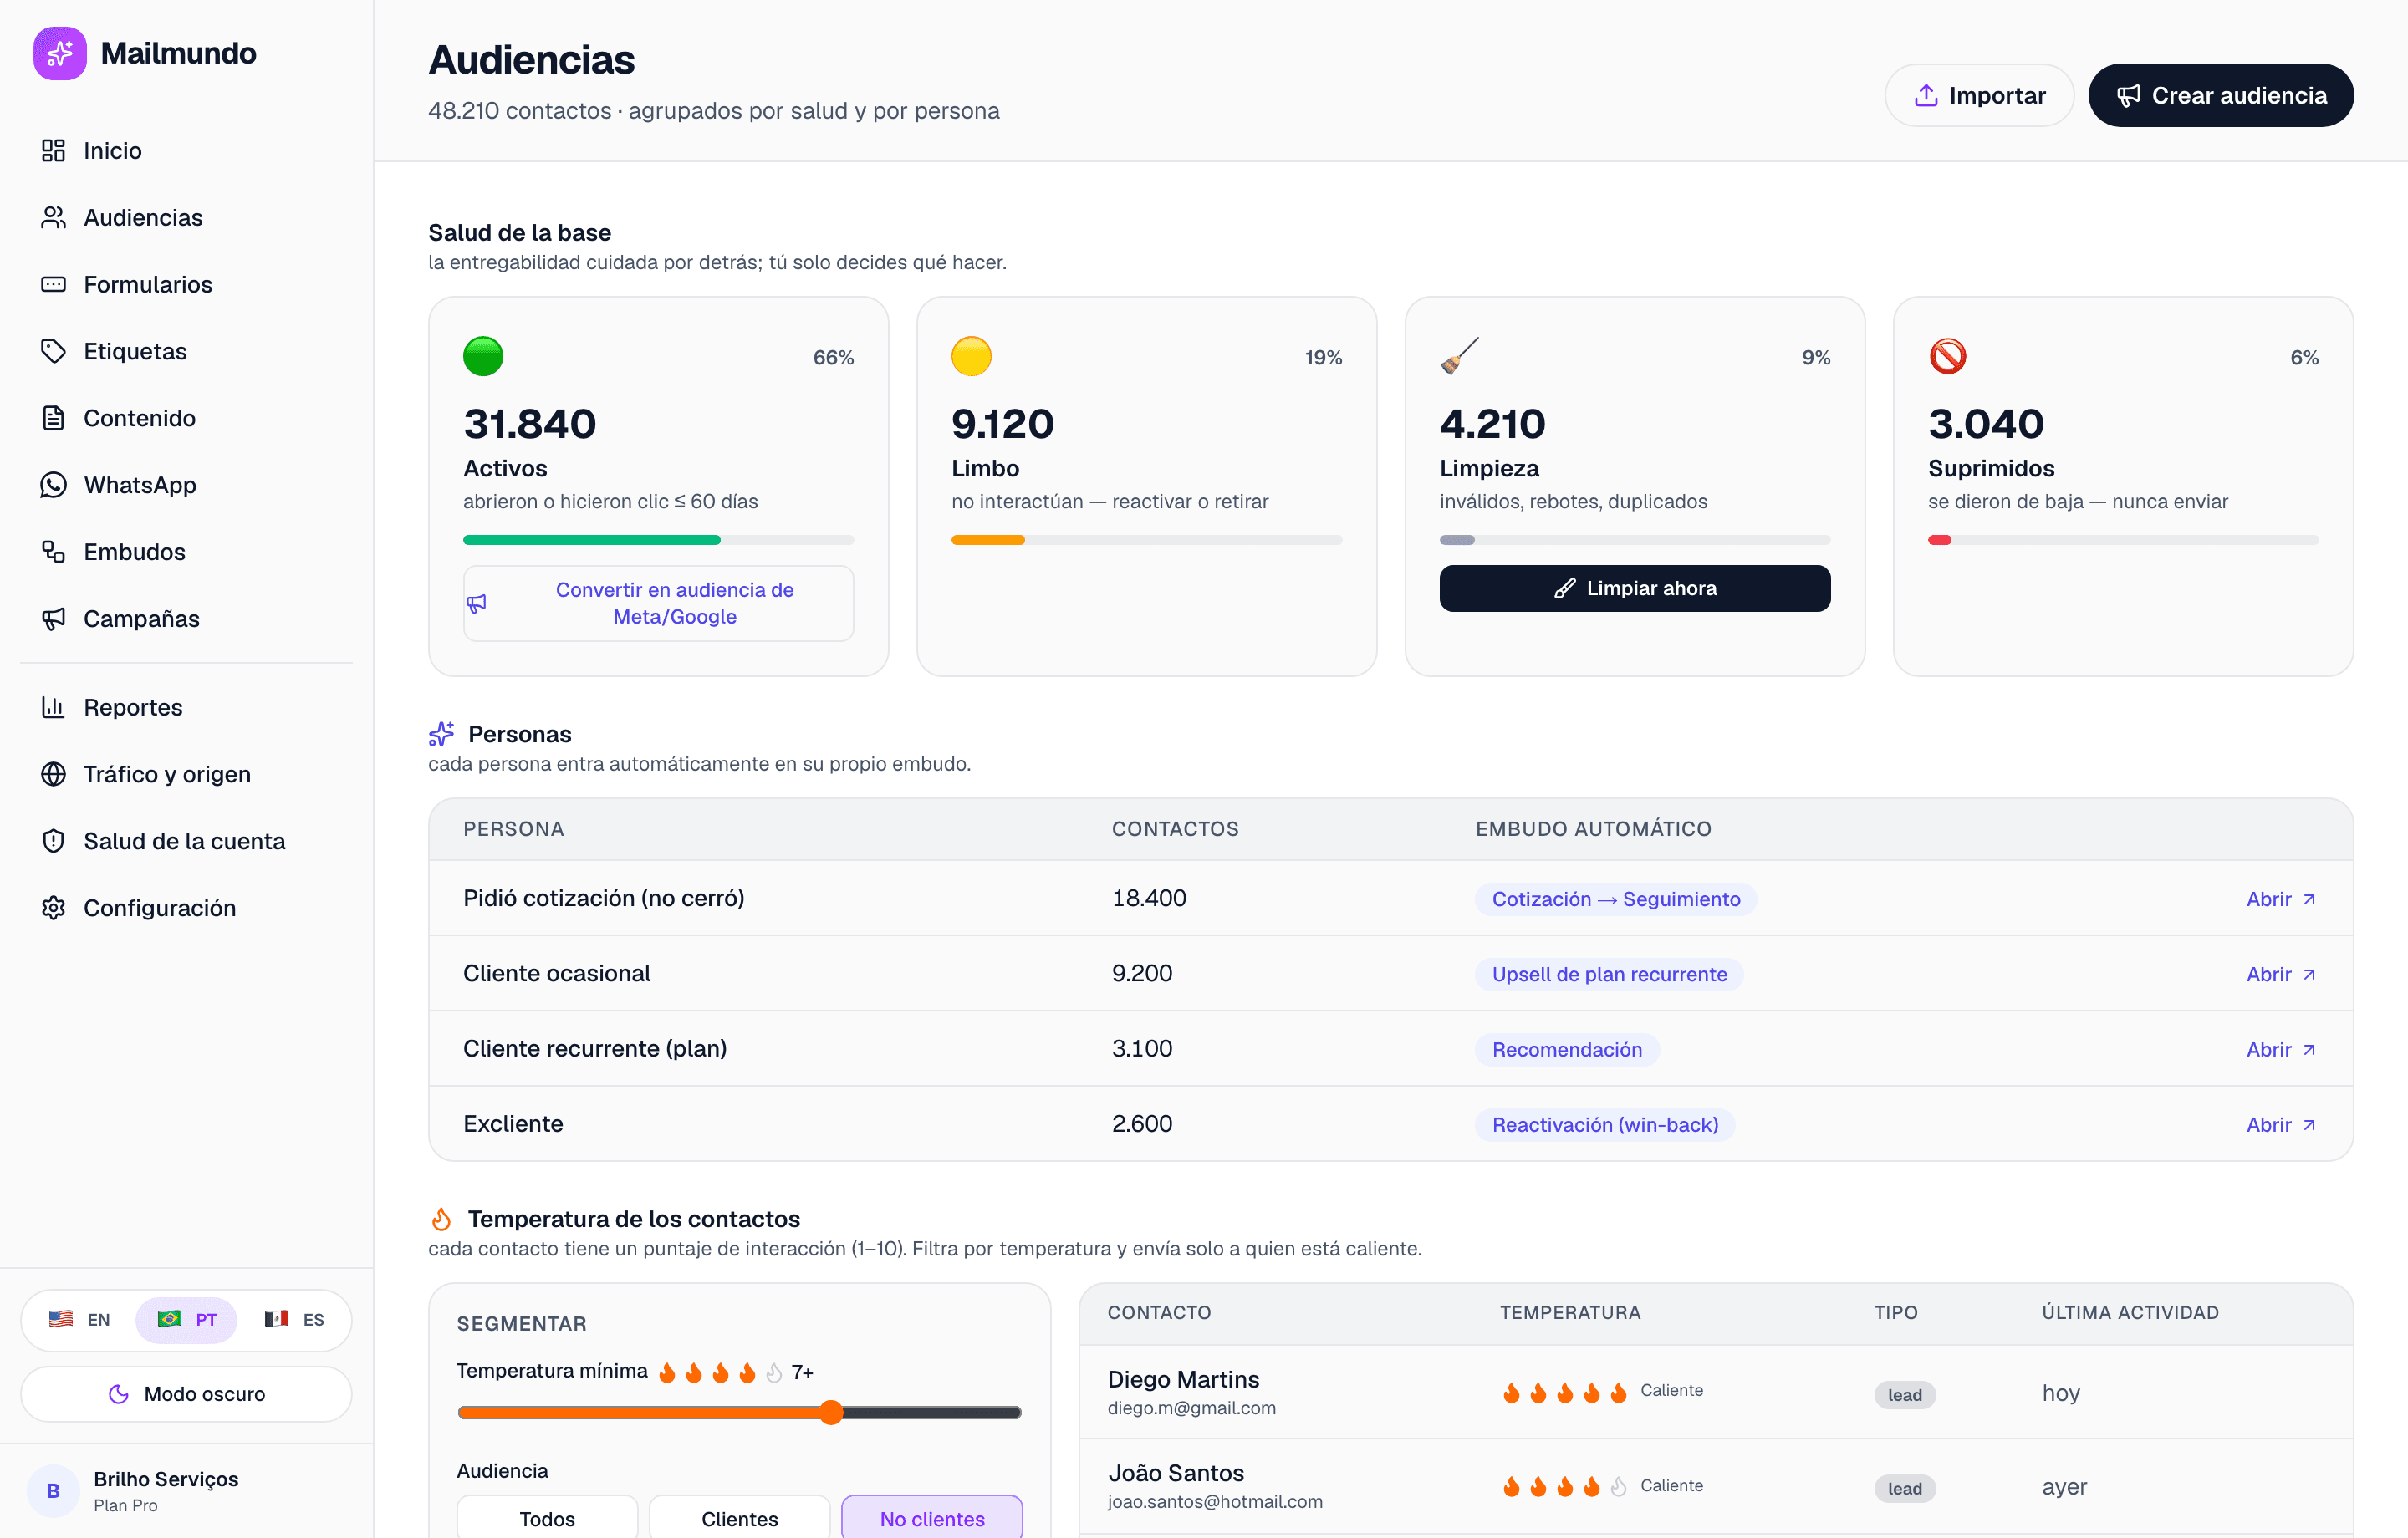Open the Cotización → Seguimiento funnel tag
The width and height of the screenshot is (2408, 1538).
pyautogui.click(x=1615, y=899)
